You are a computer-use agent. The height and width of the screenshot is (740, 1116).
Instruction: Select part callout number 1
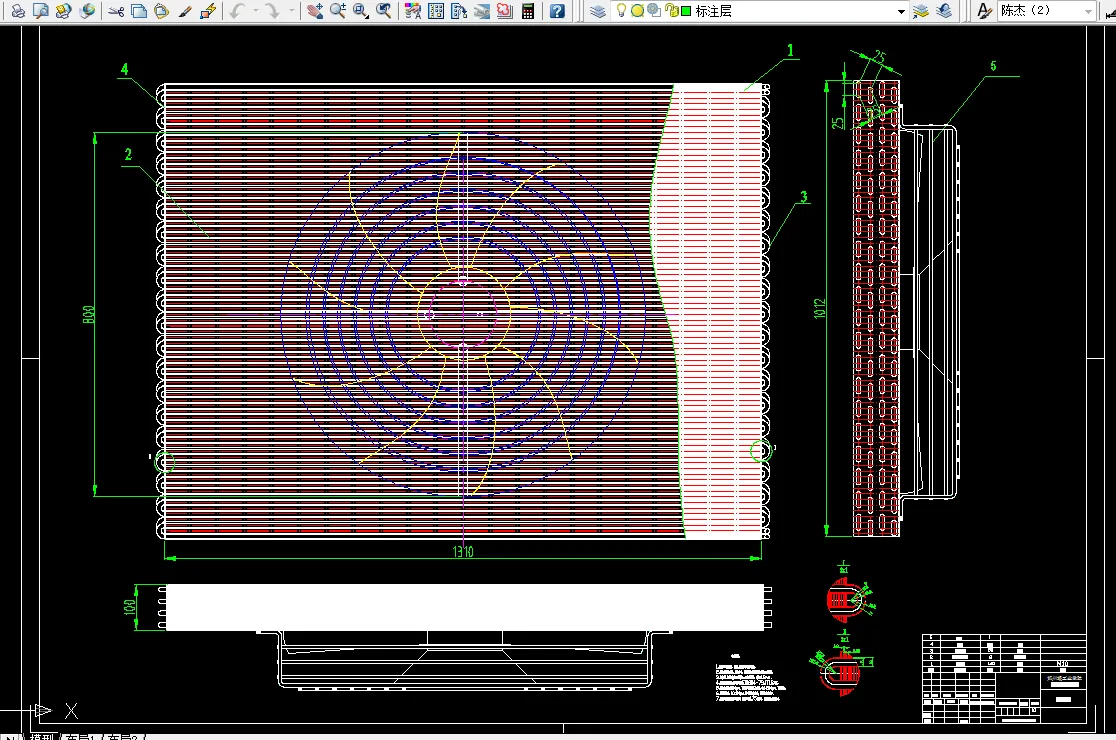(790, 51)
